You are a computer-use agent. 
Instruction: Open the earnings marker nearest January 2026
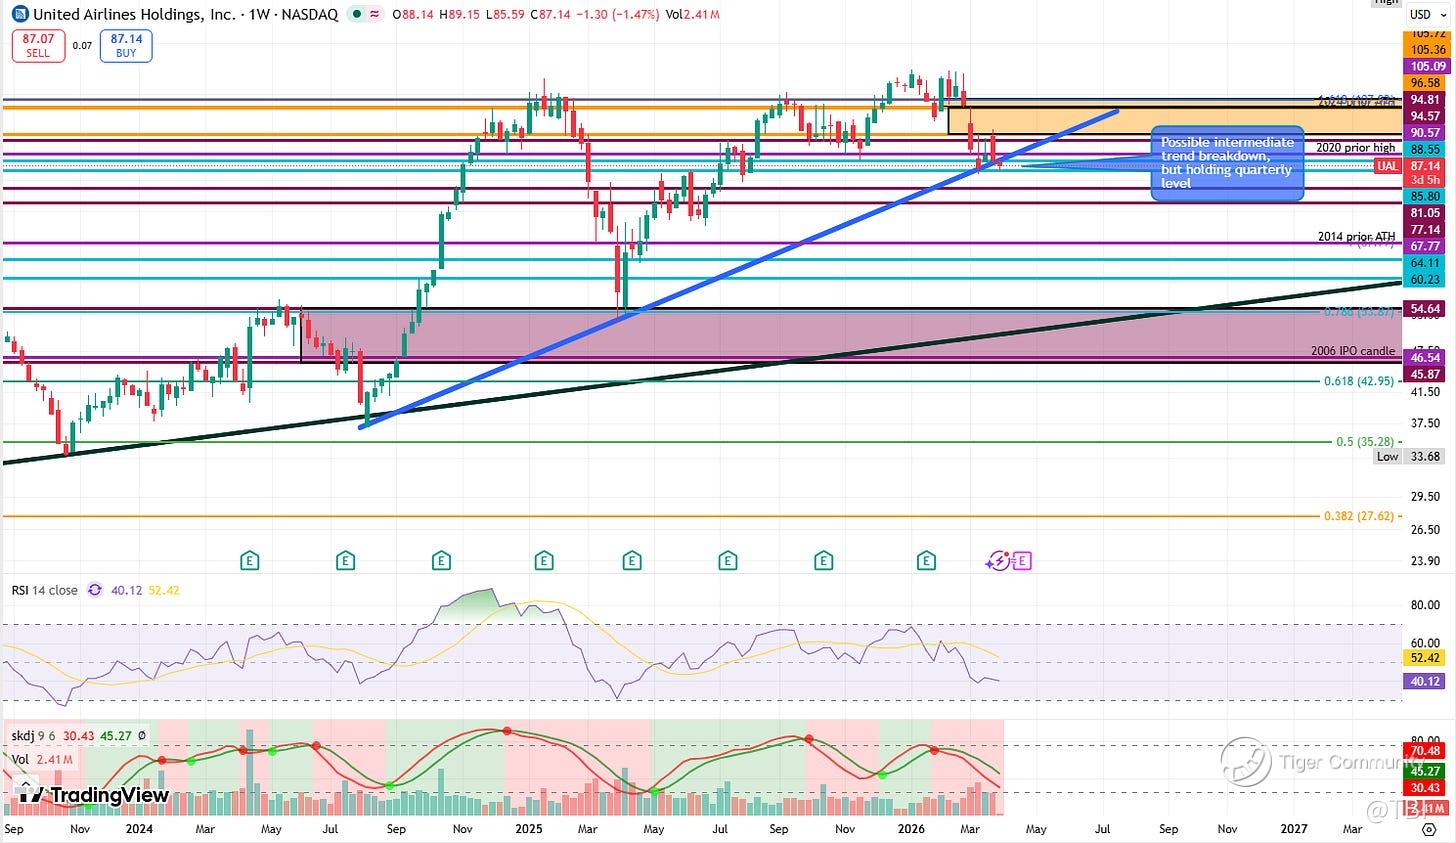(927, 561)
